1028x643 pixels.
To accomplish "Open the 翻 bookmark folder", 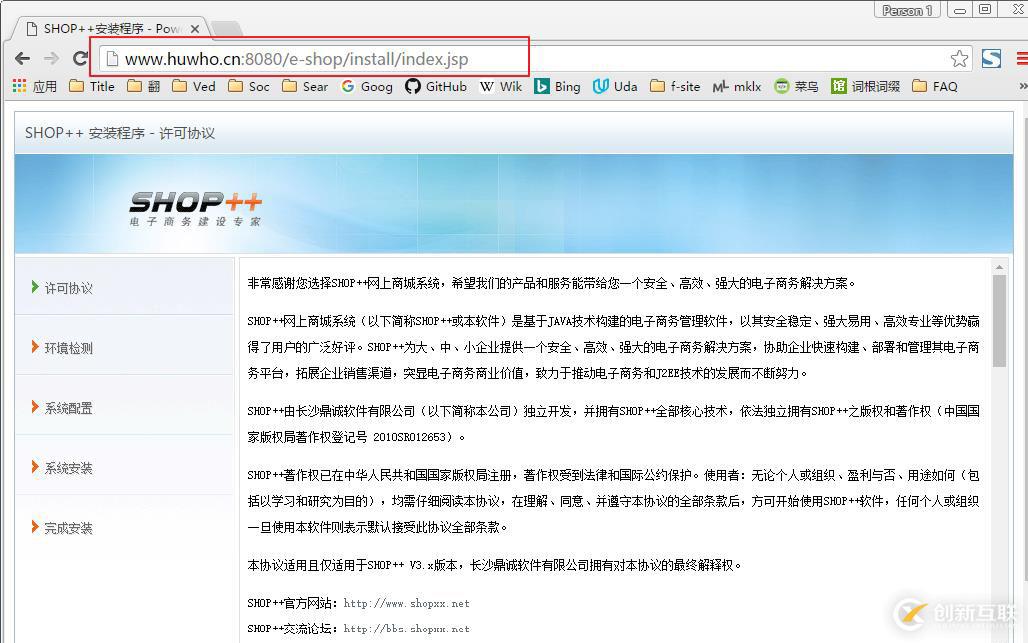I will pyautogui.click(x=144, y=86).
